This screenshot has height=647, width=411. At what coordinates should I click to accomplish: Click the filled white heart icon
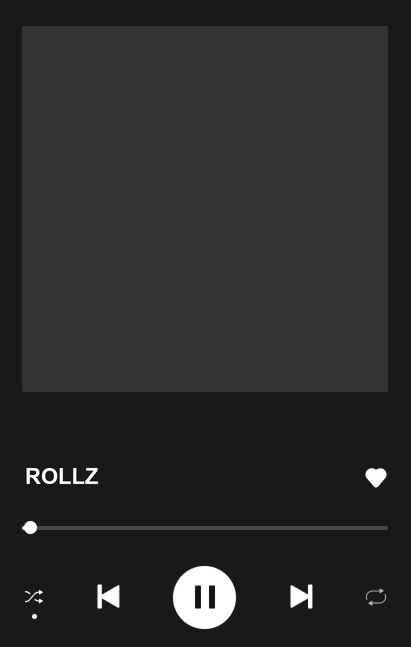coord(376,477)
